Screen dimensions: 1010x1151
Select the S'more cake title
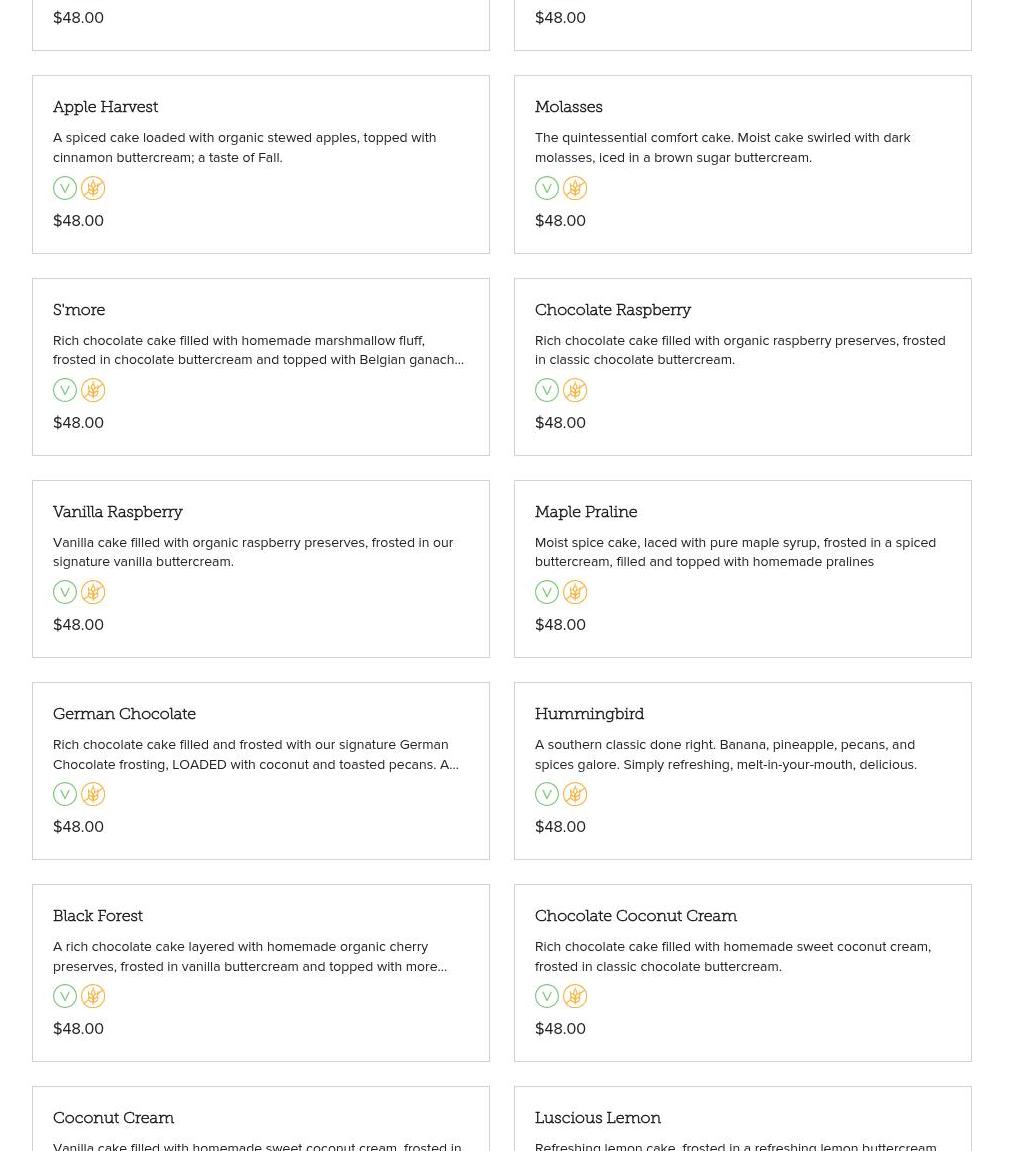(x=79, y=310)
